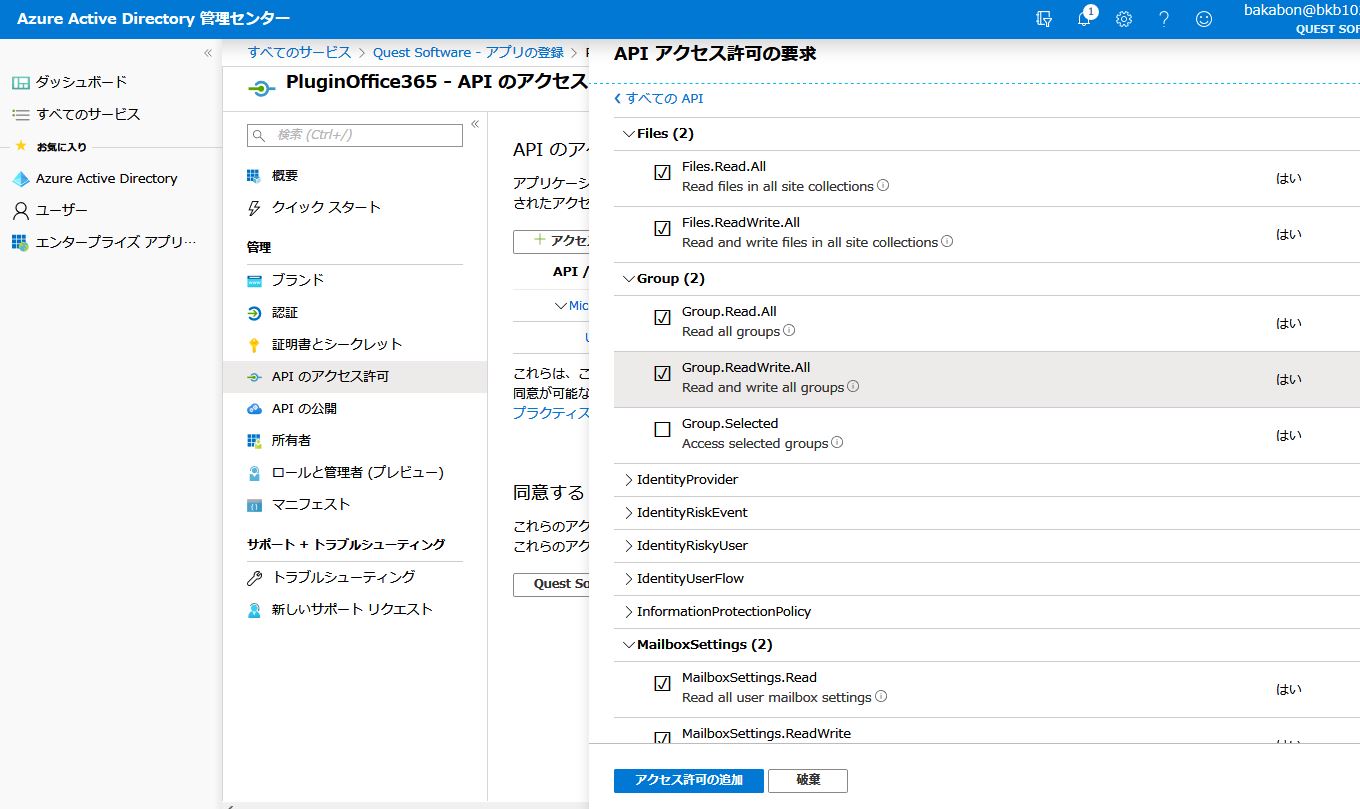Open the feedback smiley icon
Screen dimensions: 1360x809
coord(1204,19)
